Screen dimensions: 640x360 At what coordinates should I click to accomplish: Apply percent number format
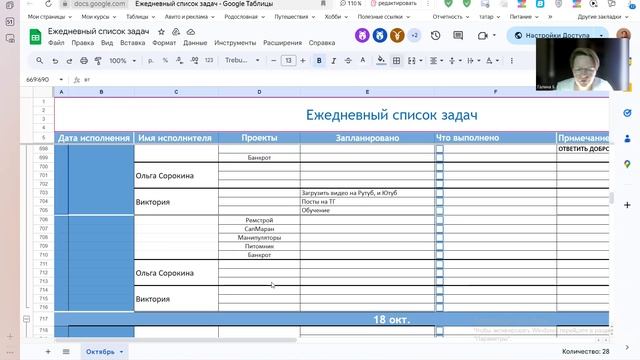point(165,60)
